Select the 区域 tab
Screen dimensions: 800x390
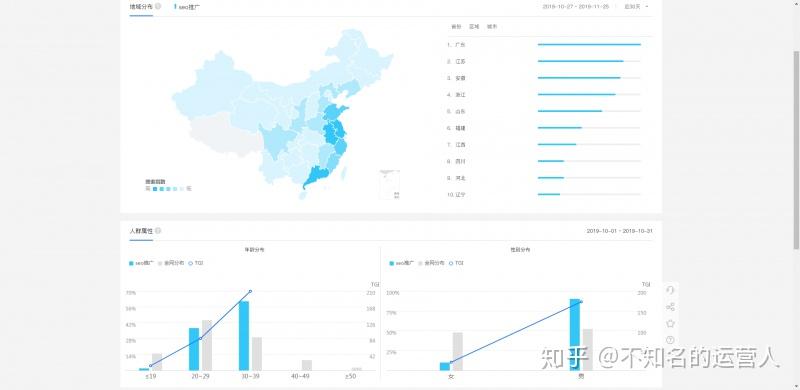coord(474,27)
